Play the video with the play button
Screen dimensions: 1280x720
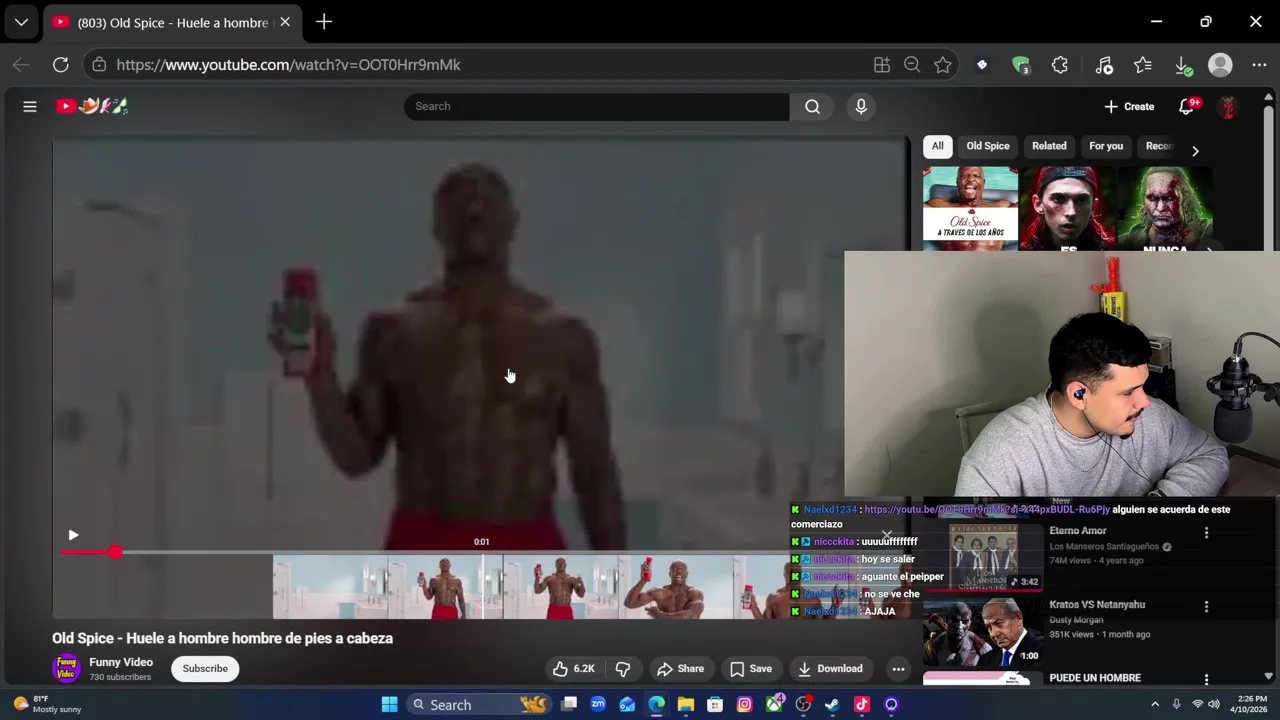(x=73, y=535)
